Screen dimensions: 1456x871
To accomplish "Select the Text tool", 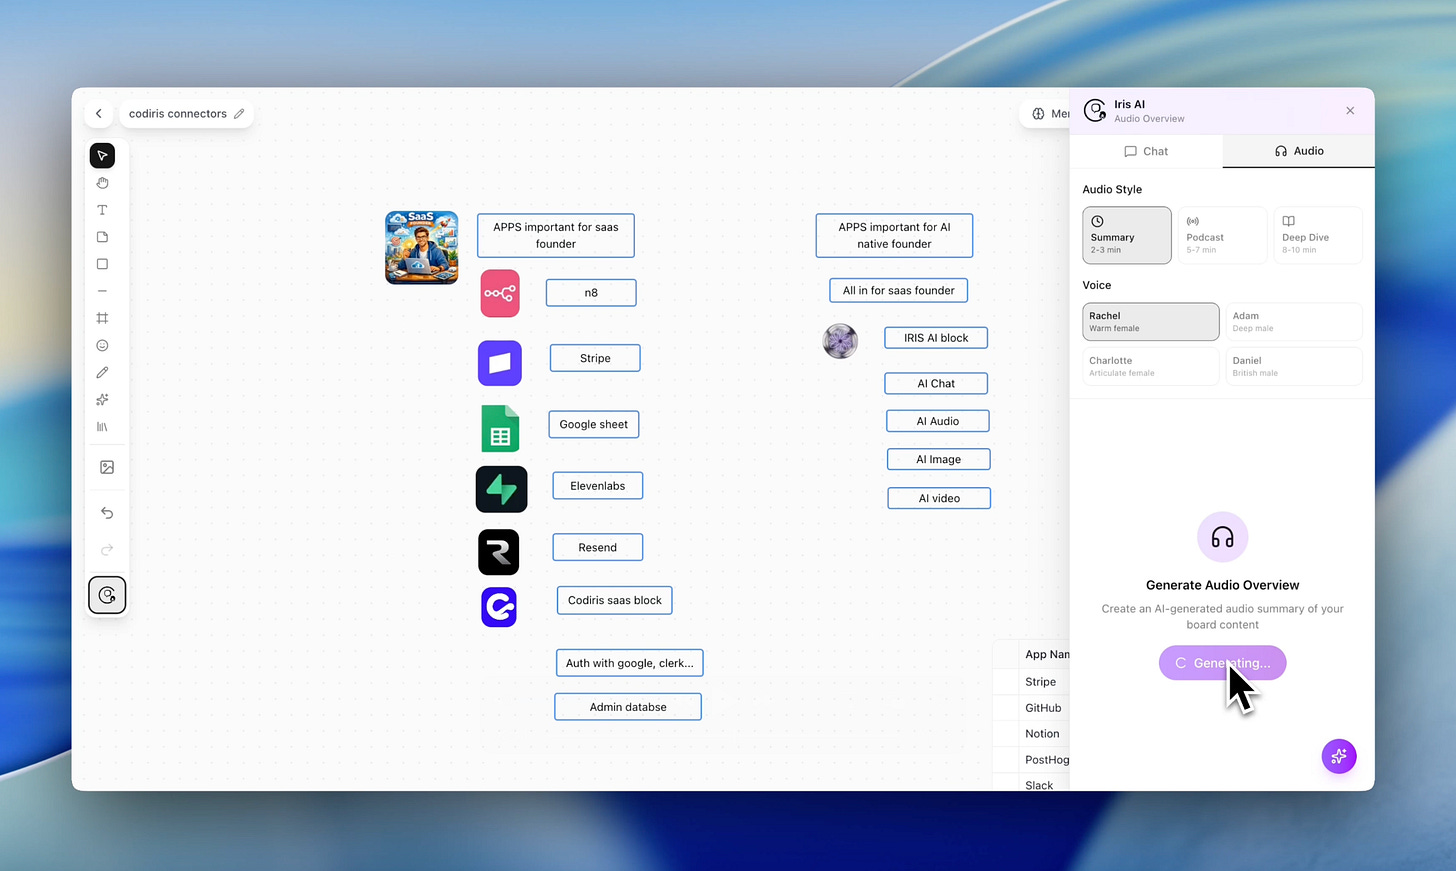I will click(x=102, y=210).
